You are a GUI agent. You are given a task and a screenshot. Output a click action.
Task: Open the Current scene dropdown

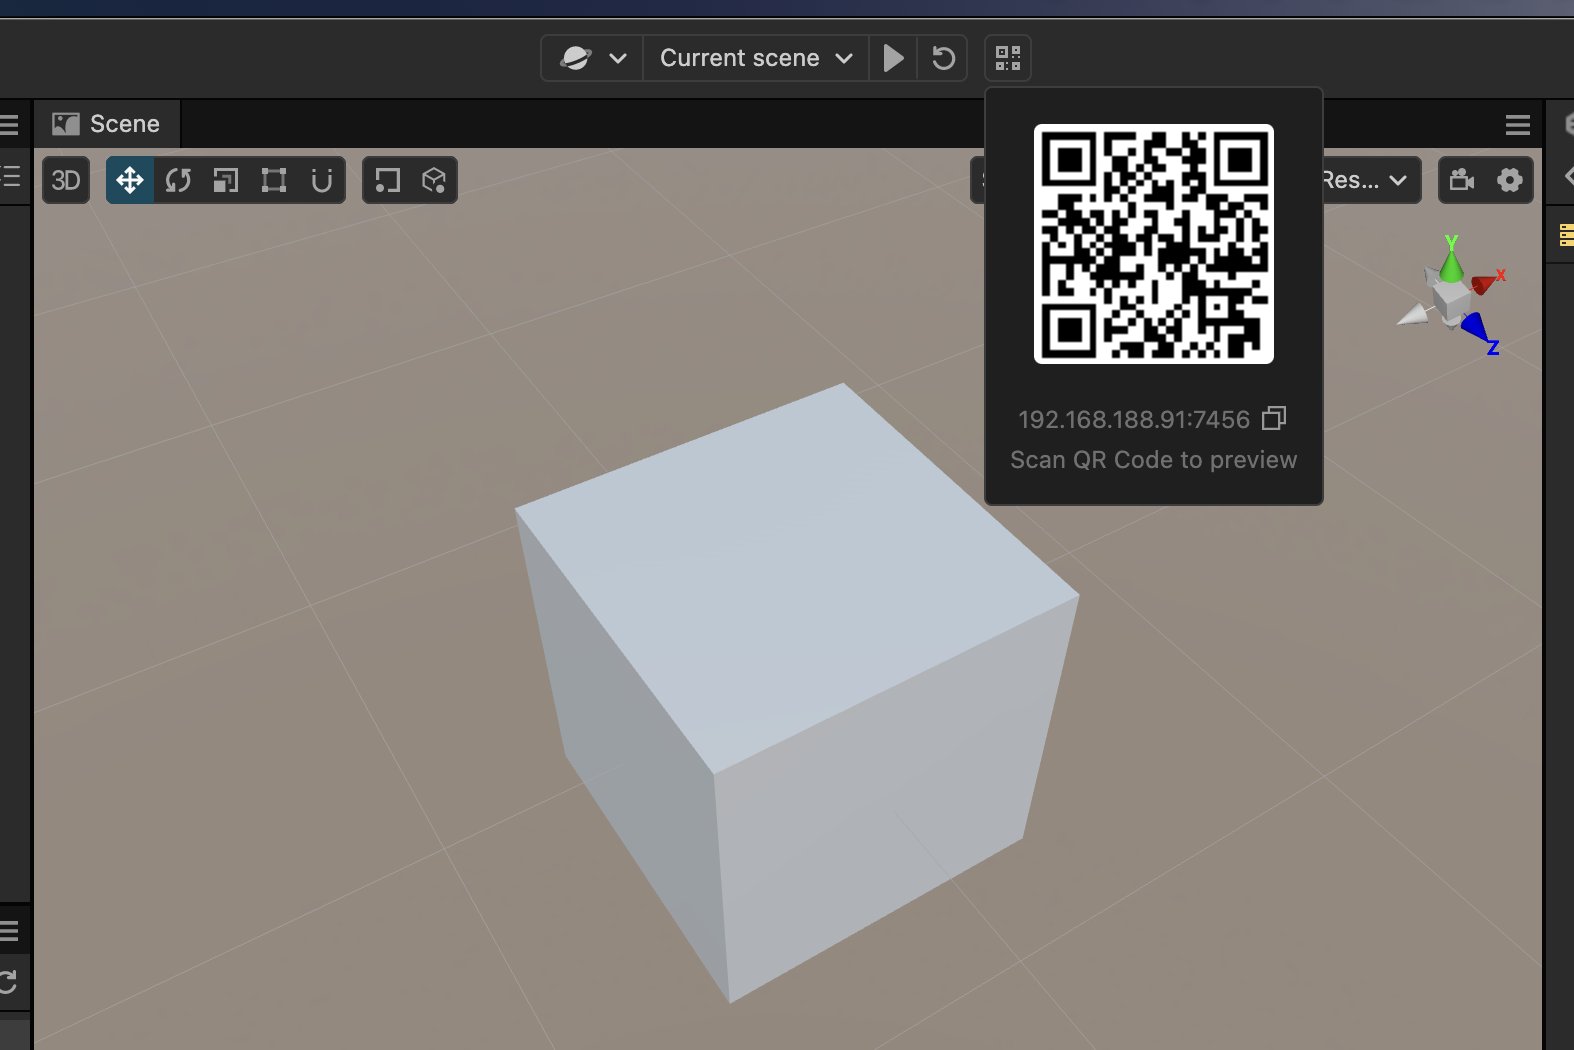[756, 58]
